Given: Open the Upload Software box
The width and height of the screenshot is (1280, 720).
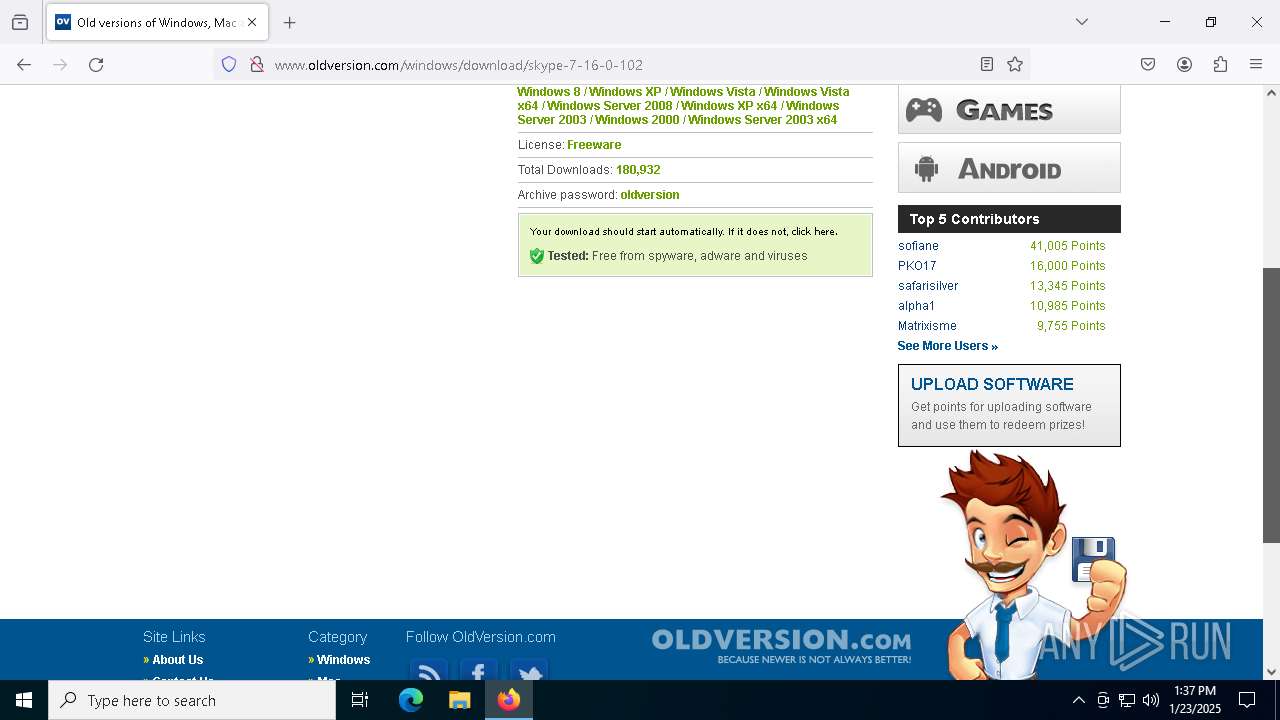Looking at the screenshot, I should point(1009,405).
